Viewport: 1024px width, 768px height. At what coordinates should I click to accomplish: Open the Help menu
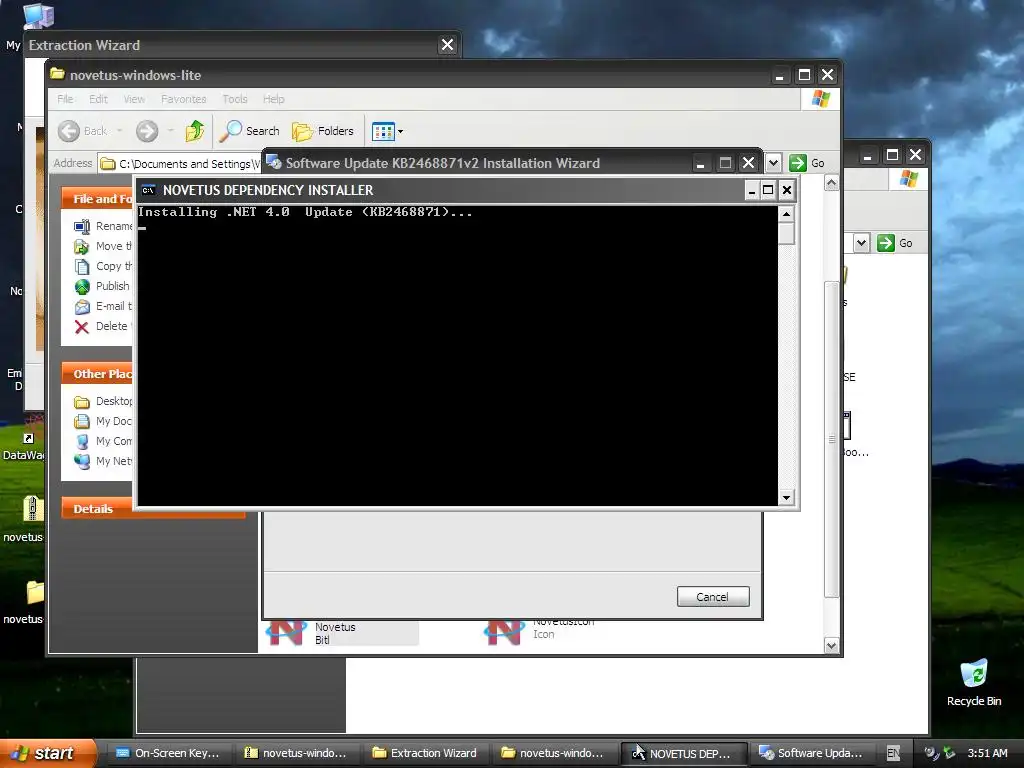click(274, 99)
